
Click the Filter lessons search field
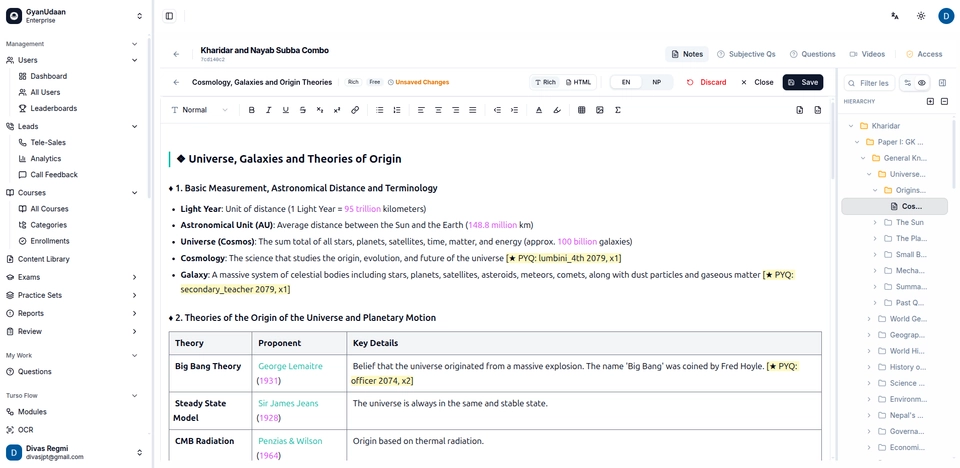pyautogui.click(x=869, y=83)
